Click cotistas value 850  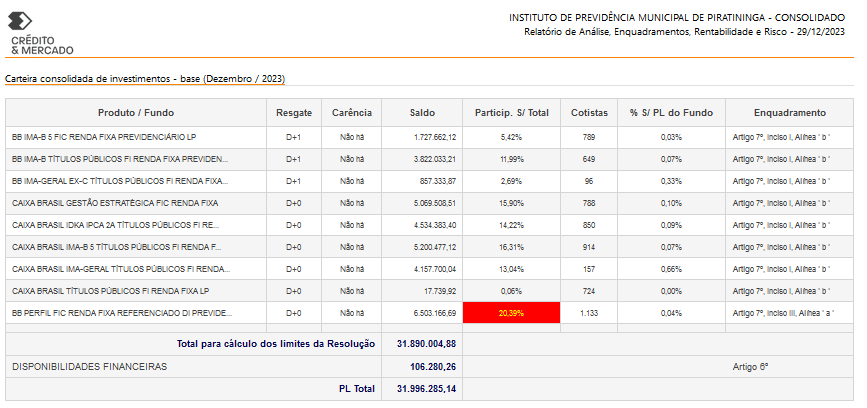[x=589, y=225]
